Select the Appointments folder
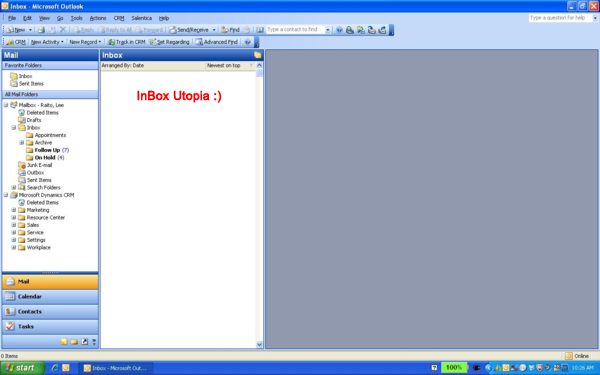 (46, 135)
